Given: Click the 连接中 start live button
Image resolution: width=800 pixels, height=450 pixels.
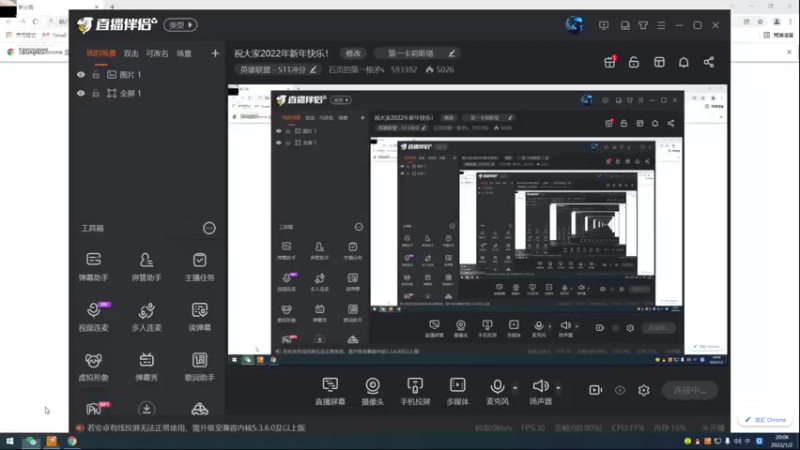Looking at the screenshot, I should tap(690, 390).
